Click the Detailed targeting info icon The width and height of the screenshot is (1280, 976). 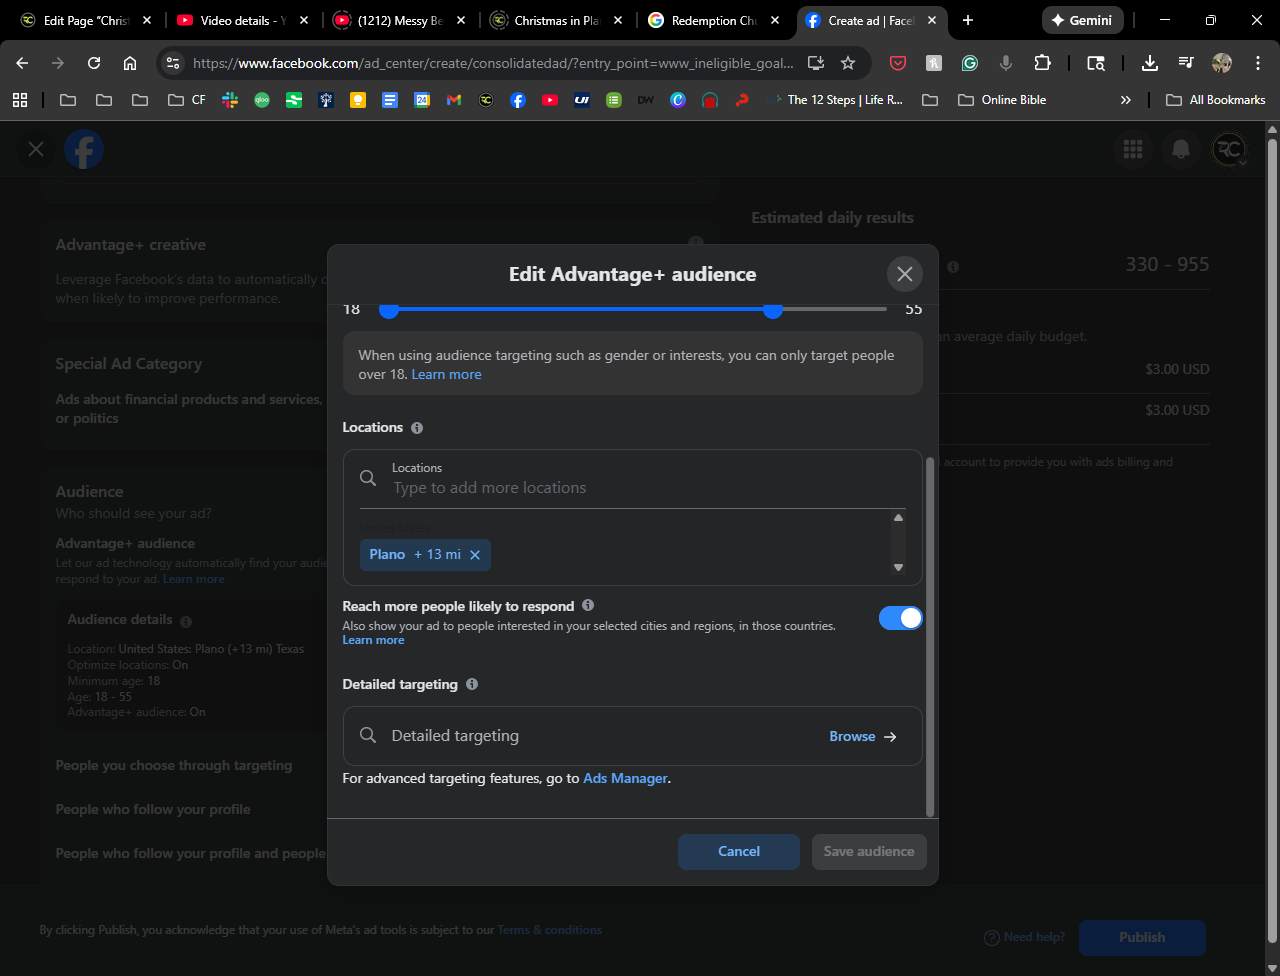(472, 685)
